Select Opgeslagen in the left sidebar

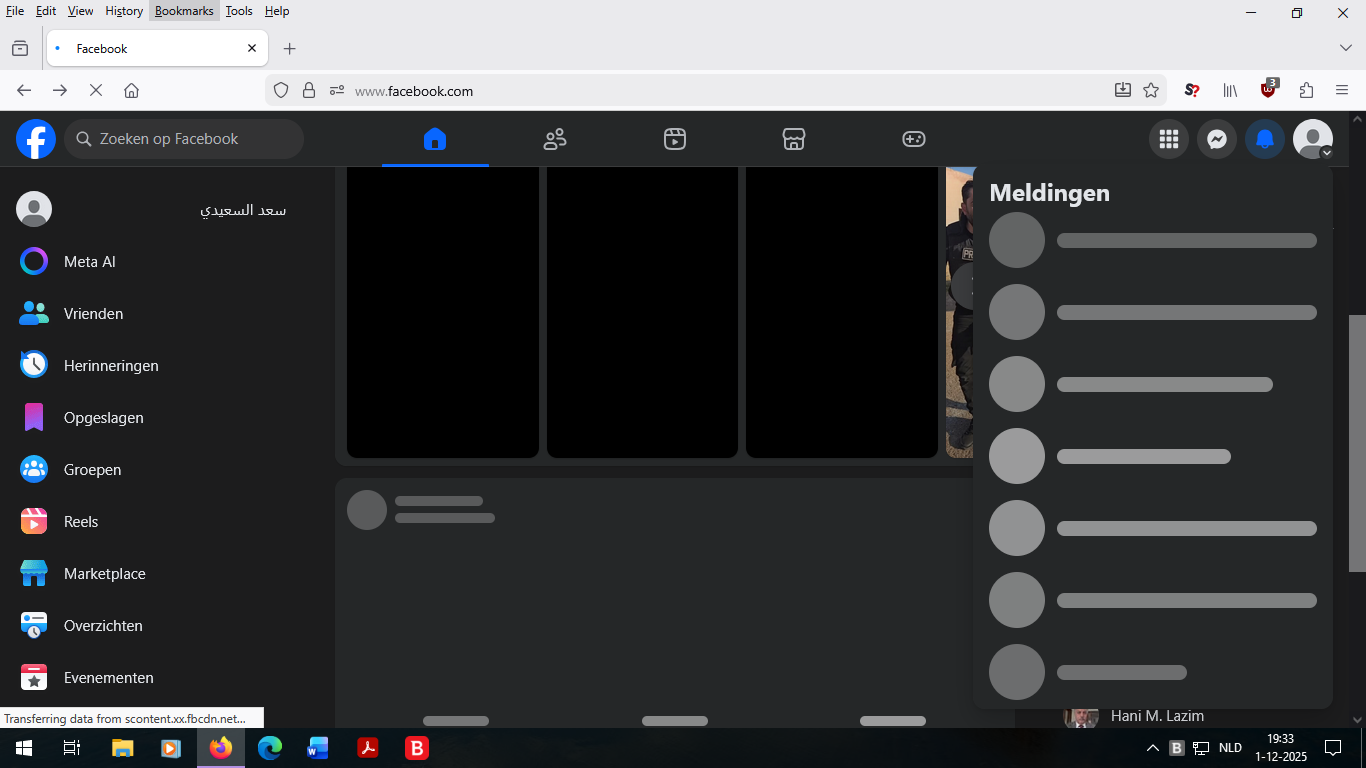coord(103,418)
